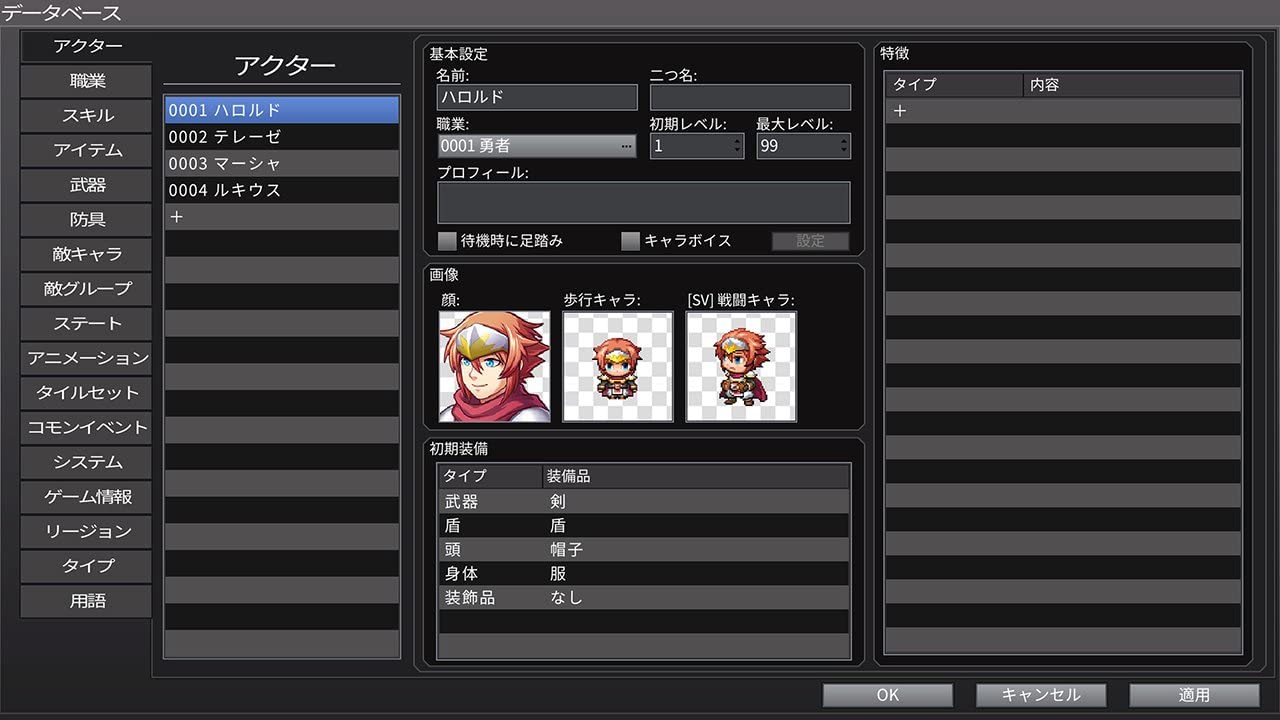Go to the タイルセット tab
Screen dimensions: 1280x720
point(88,392)
